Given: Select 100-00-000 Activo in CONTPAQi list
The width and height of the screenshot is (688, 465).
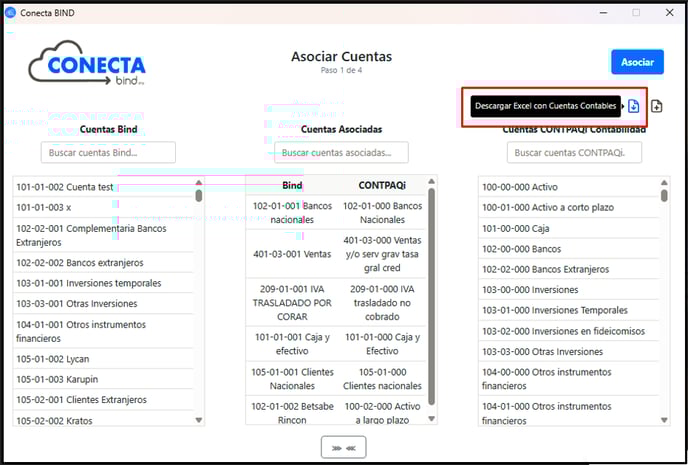Looking at the screenshot, I should coord(520,187).
